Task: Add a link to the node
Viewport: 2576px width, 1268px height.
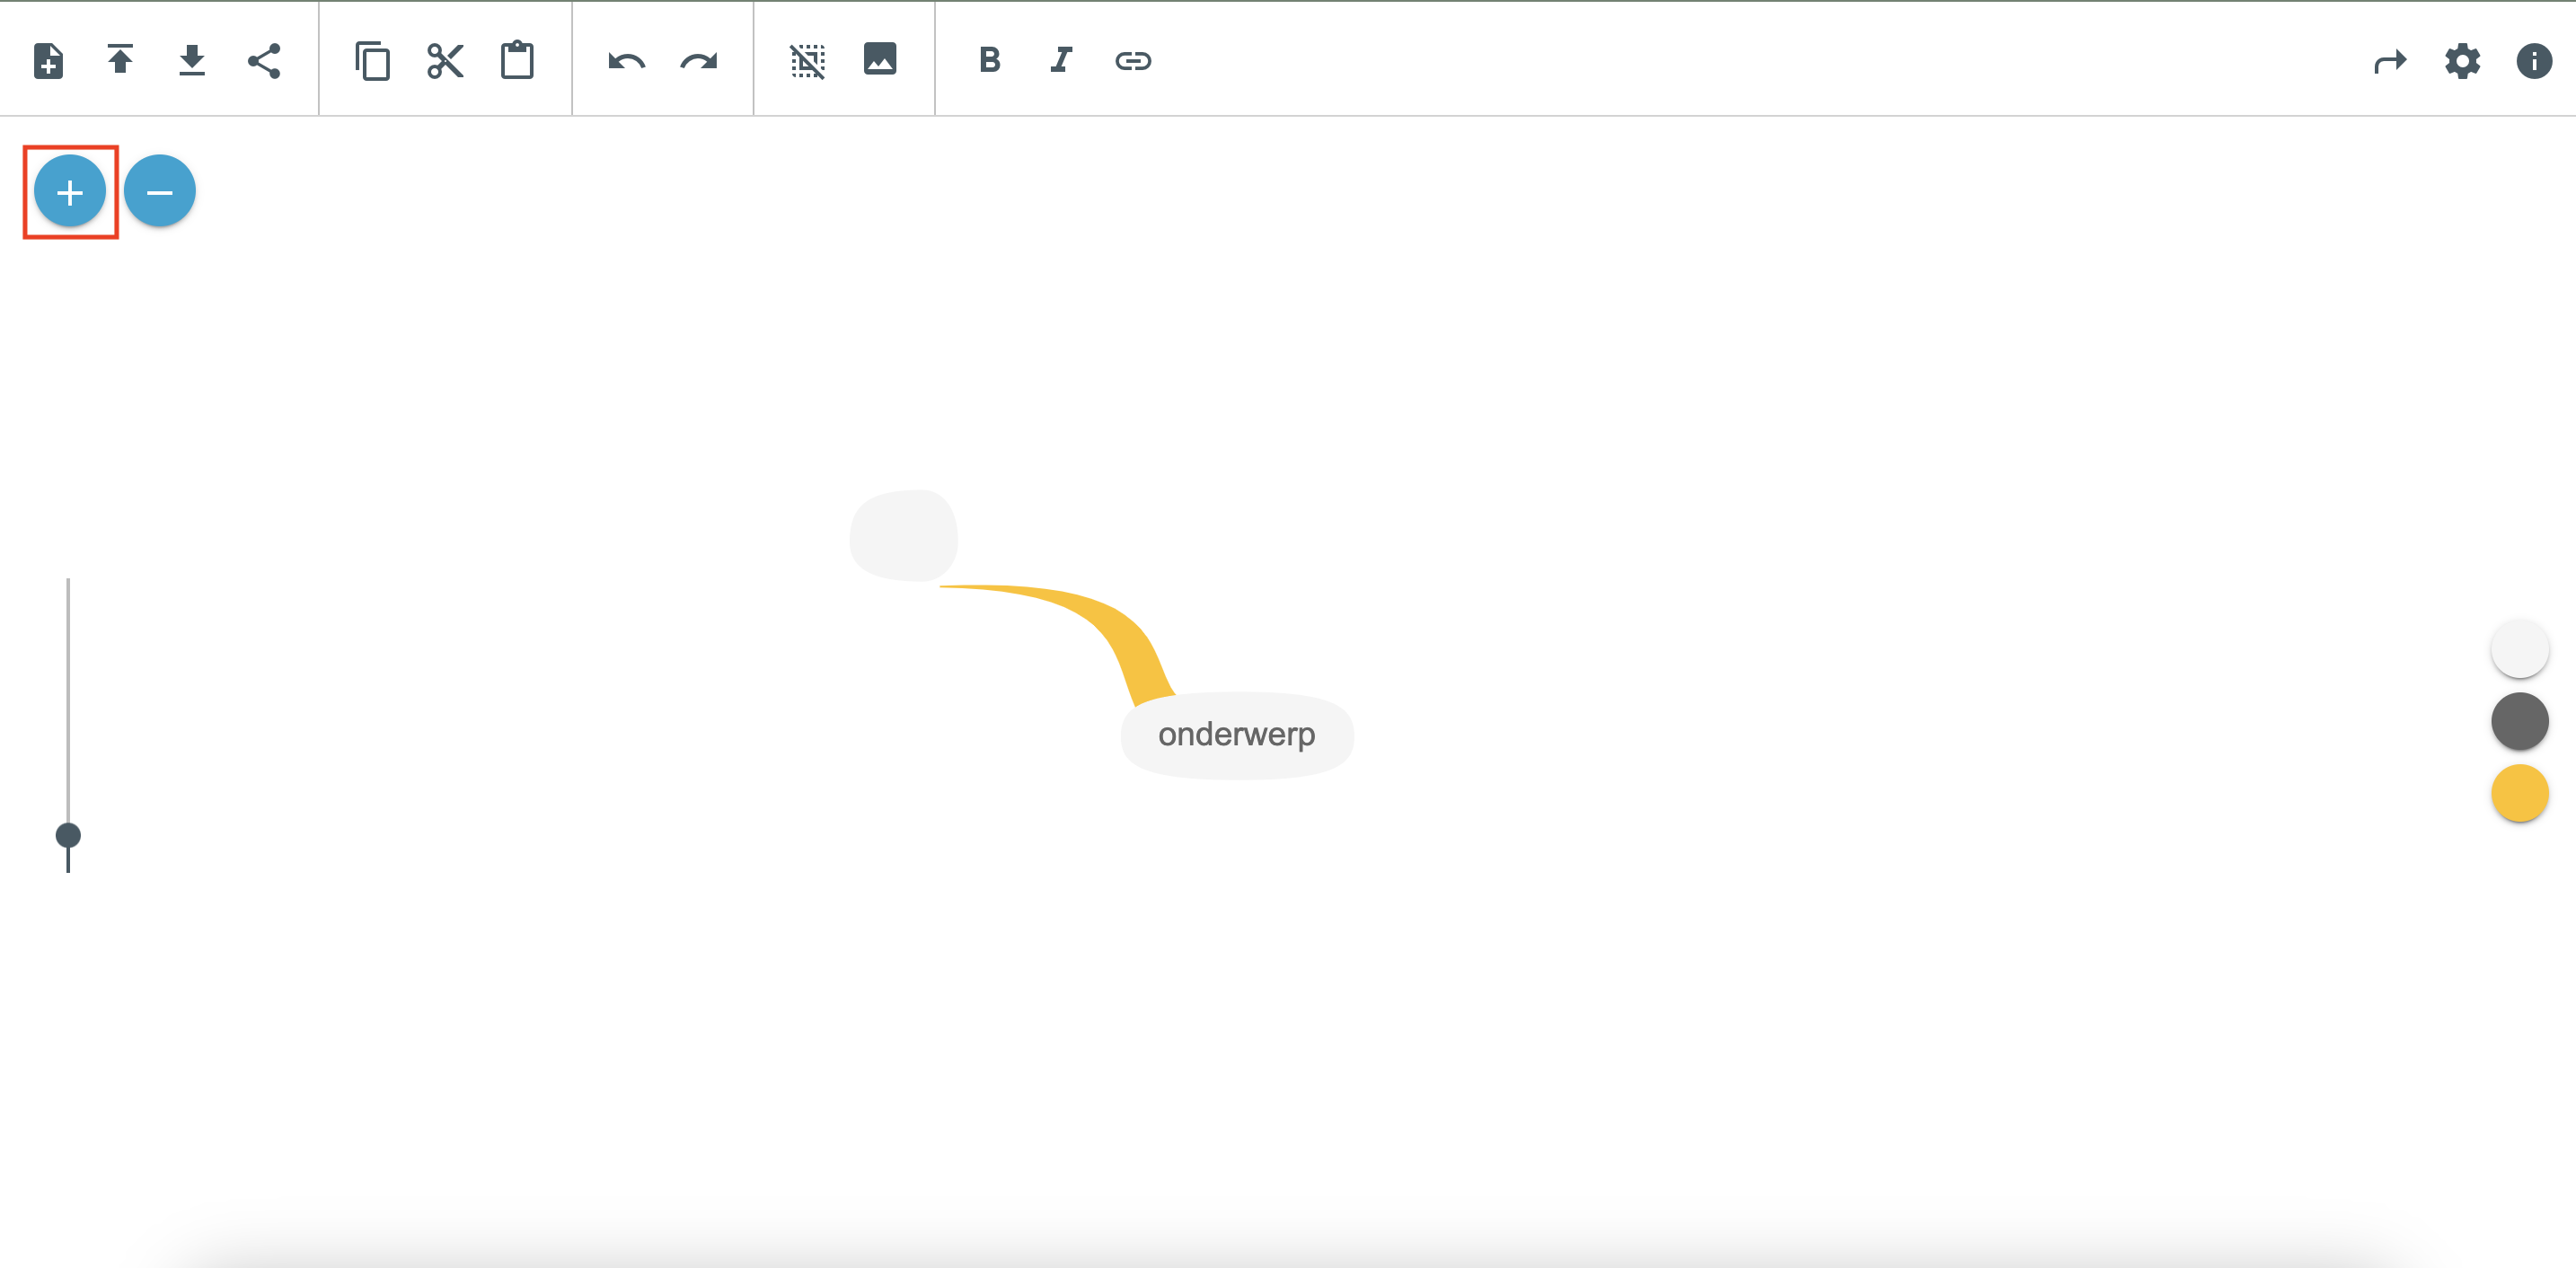Action: coord(1133,61)
